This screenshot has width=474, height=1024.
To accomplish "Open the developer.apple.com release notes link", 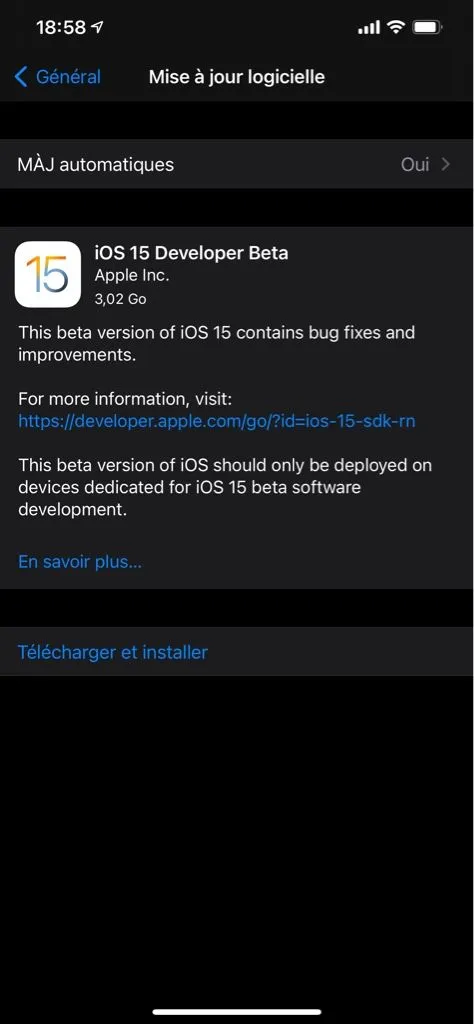I will click(217, 421).
